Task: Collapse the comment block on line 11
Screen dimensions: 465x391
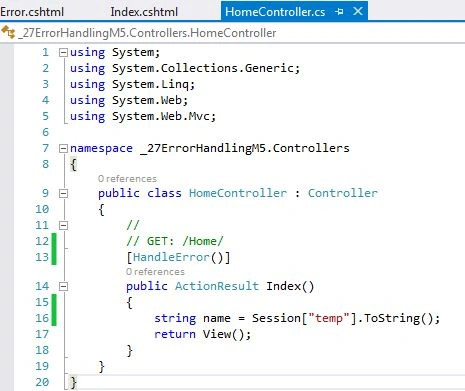Action: [x=63, y=225]
